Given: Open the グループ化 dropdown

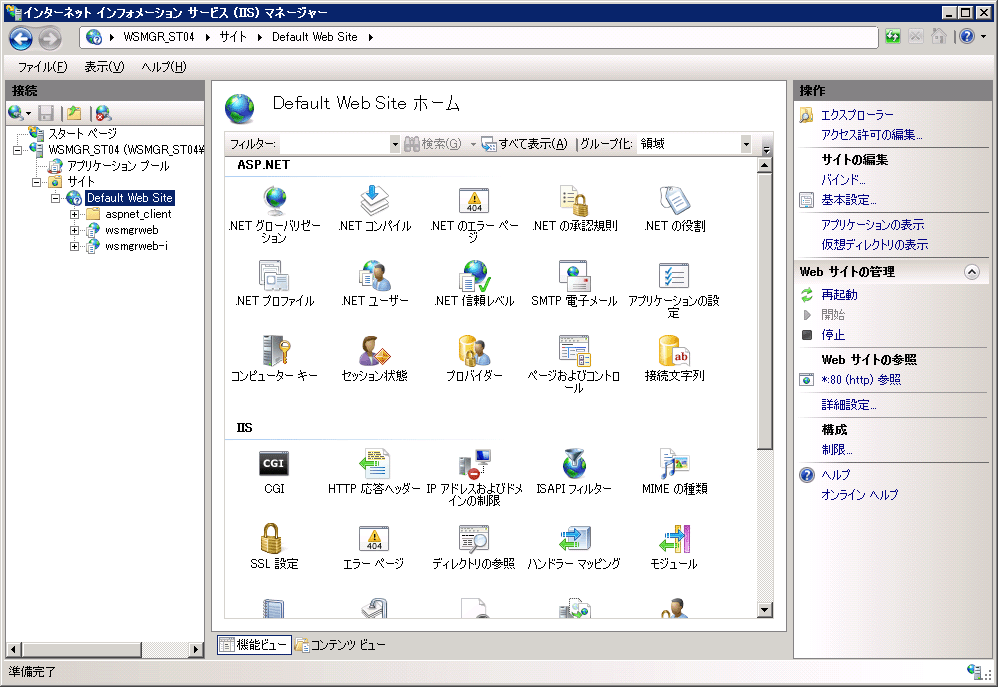Looking at the screenshot, I should (745, 144).
